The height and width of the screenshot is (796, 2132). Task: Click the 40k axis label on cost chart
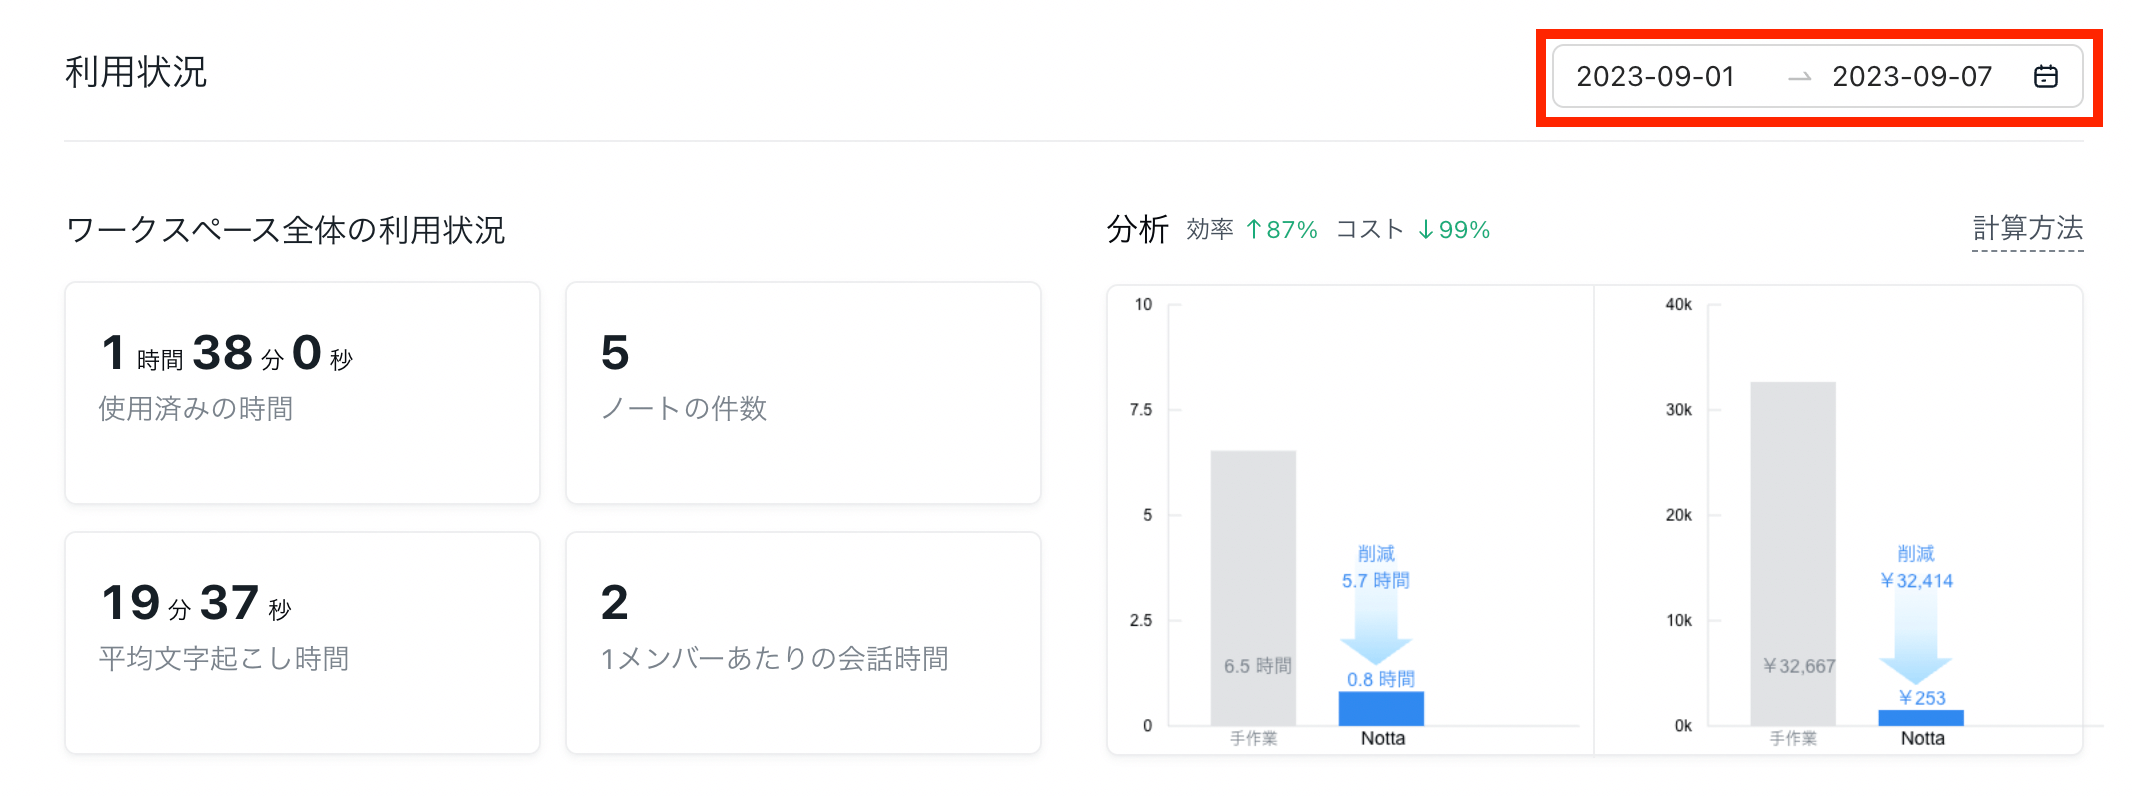[x=1678, y=304]
